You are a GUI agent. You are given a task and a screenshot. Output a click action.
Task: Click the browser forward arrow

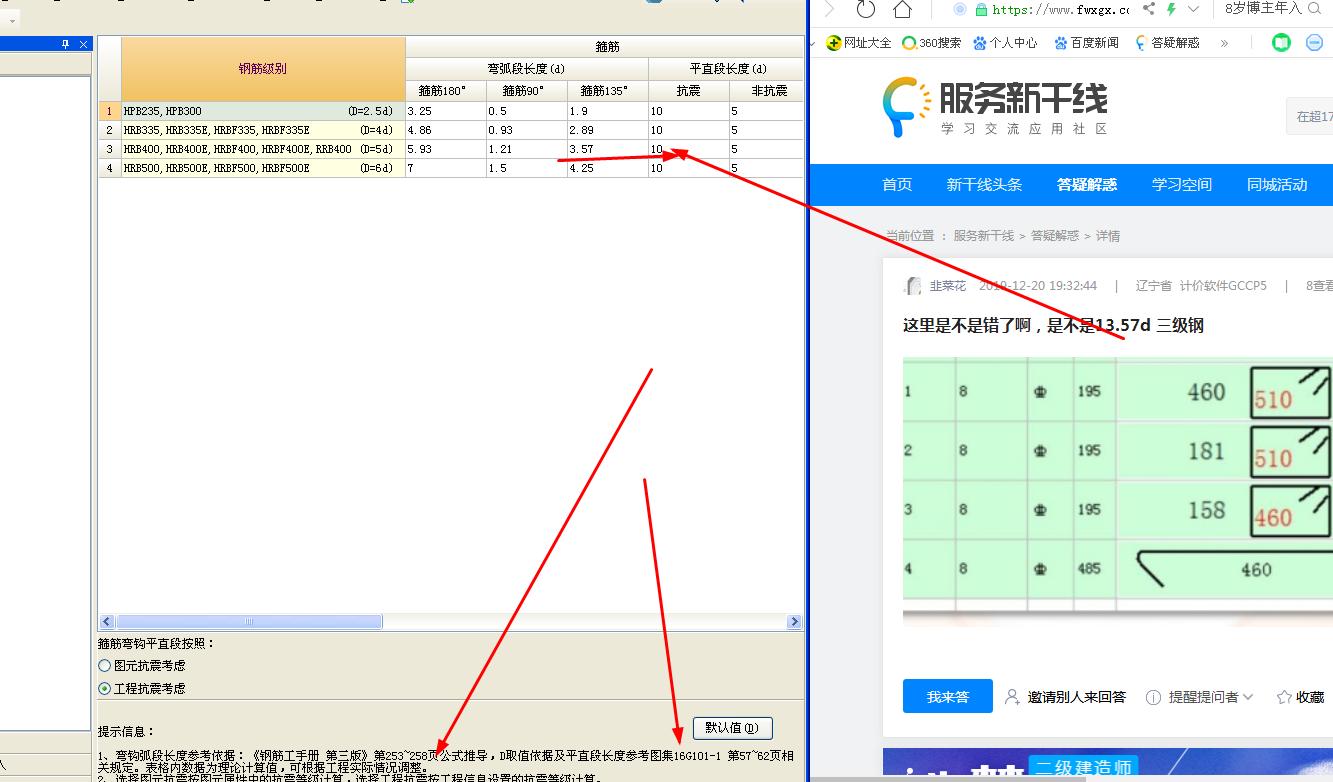click(x=829, y=9)
